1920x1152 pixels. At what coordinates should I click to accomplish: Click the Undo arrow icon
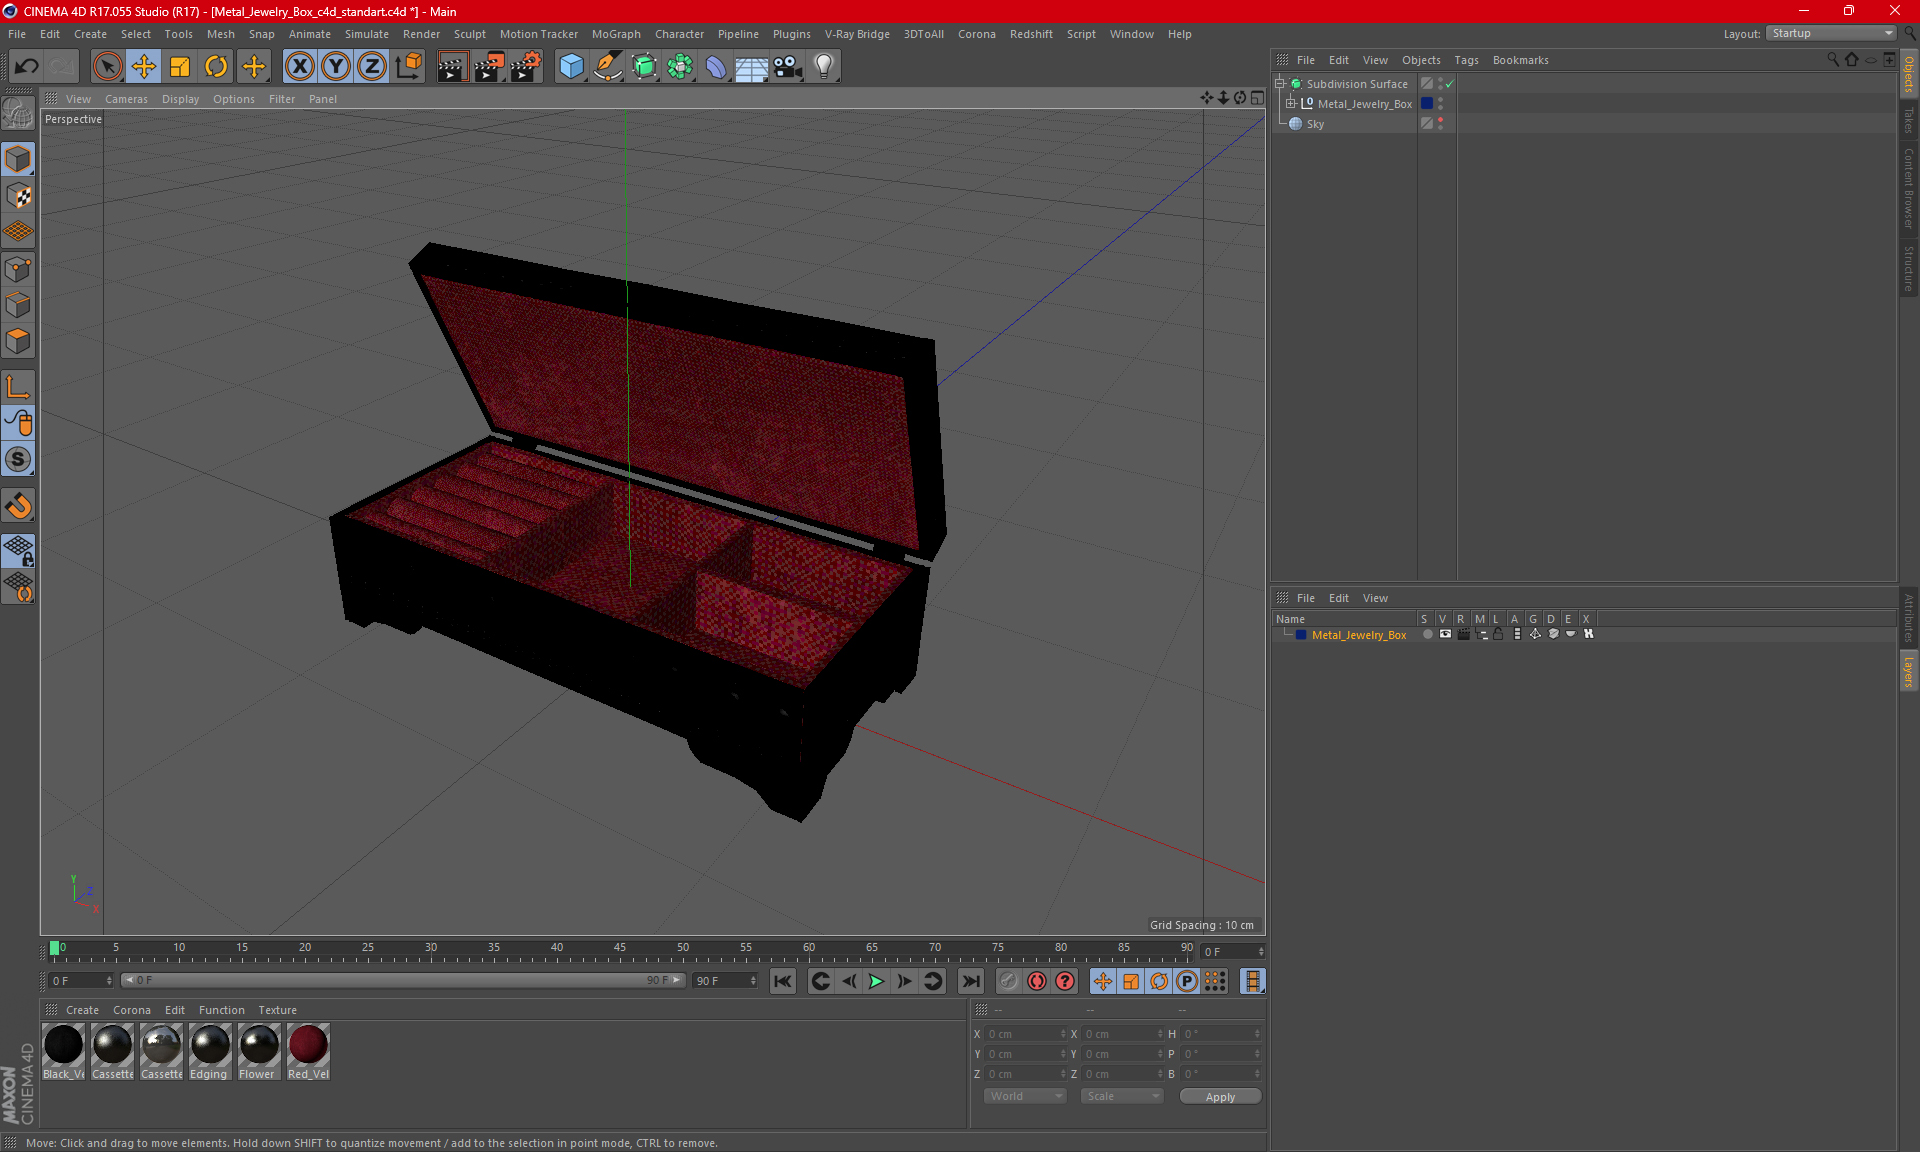click(27, 67)
